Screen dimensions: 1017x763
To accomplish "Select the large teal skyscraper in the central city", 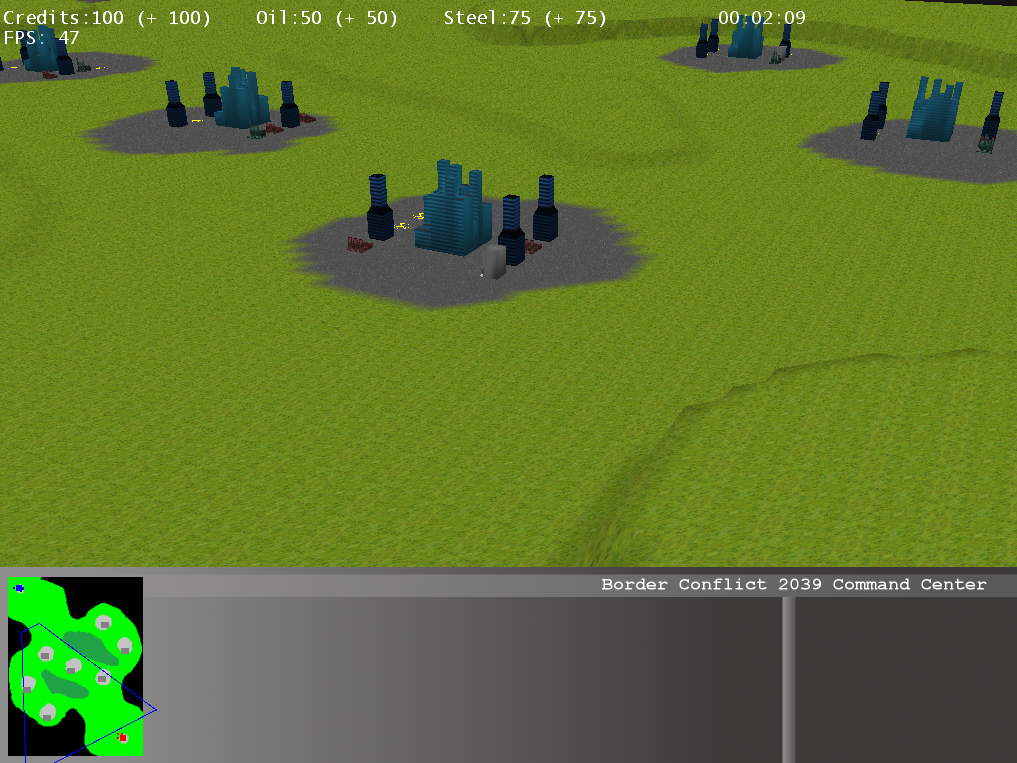I will [x=454, y=212].
